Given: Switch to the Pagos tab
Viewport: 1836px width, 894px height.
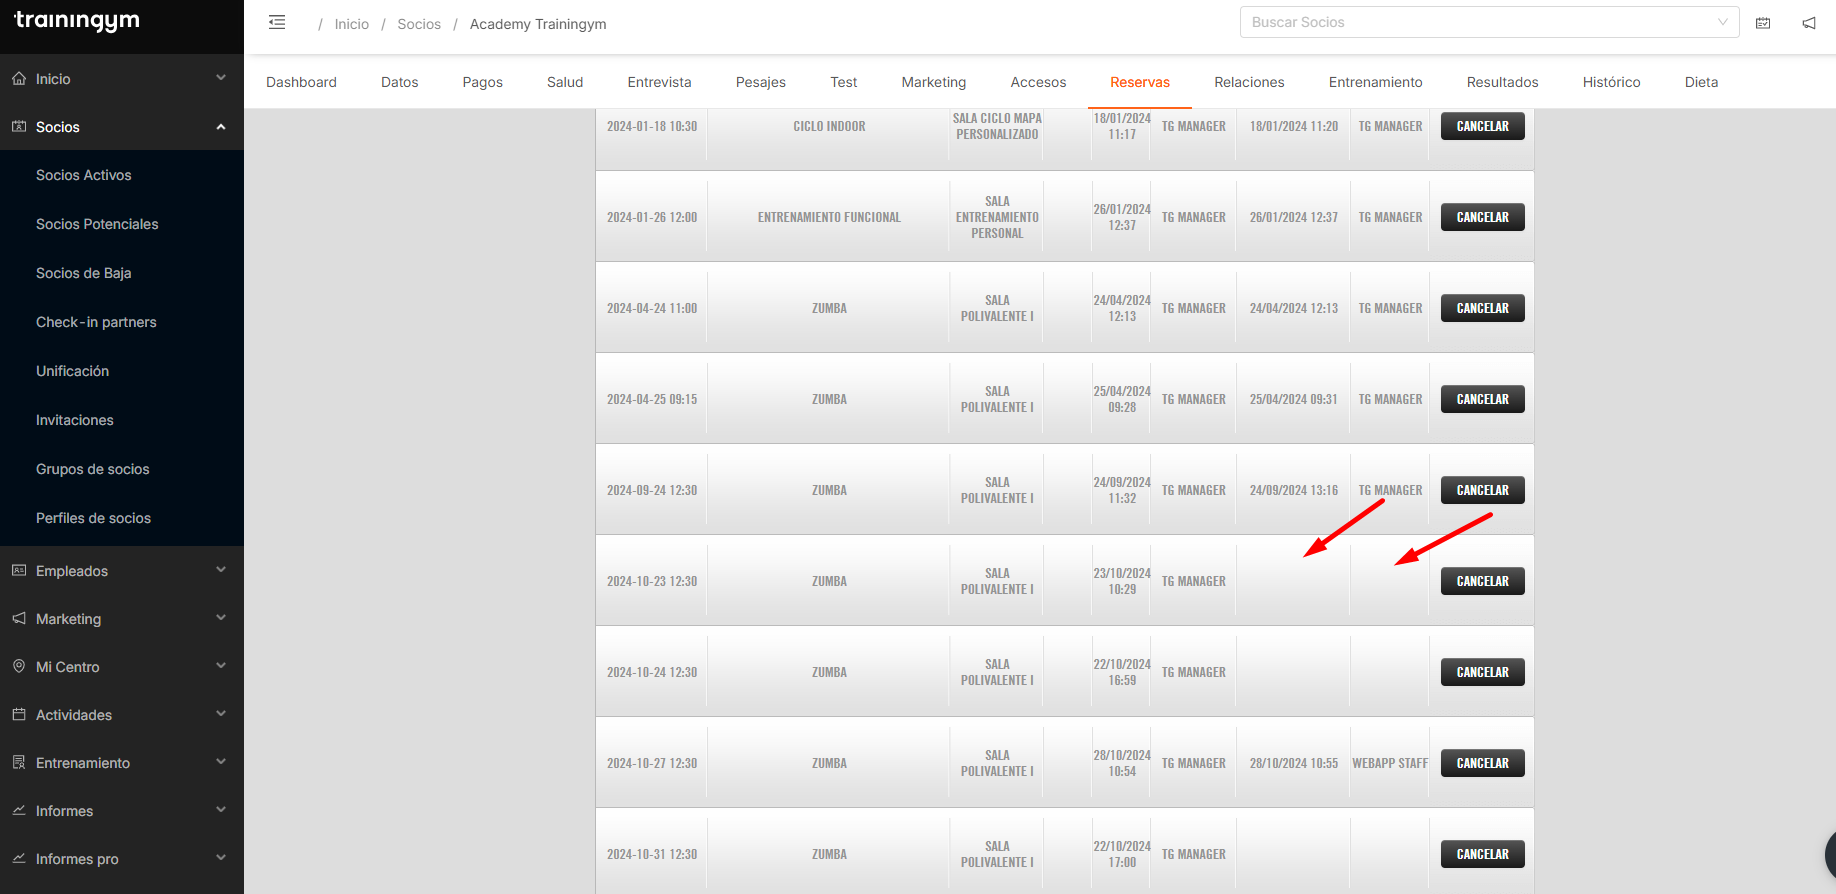Looking at the screenshot, I should pyautogui.click(x=482, y=82).
